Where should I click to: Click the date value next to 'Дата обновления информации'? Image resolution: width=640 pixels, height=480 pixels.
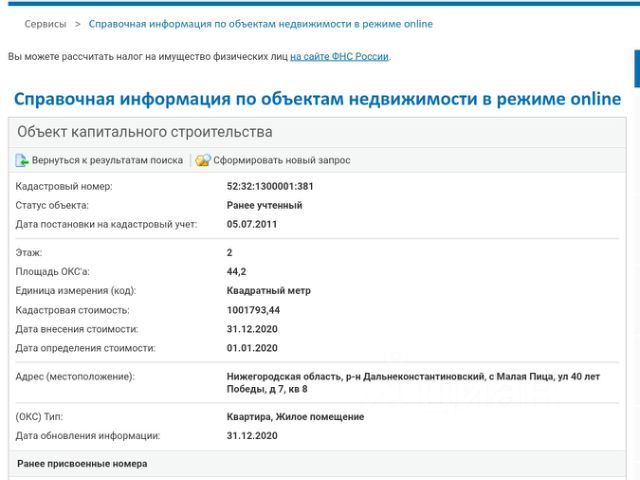252,436
